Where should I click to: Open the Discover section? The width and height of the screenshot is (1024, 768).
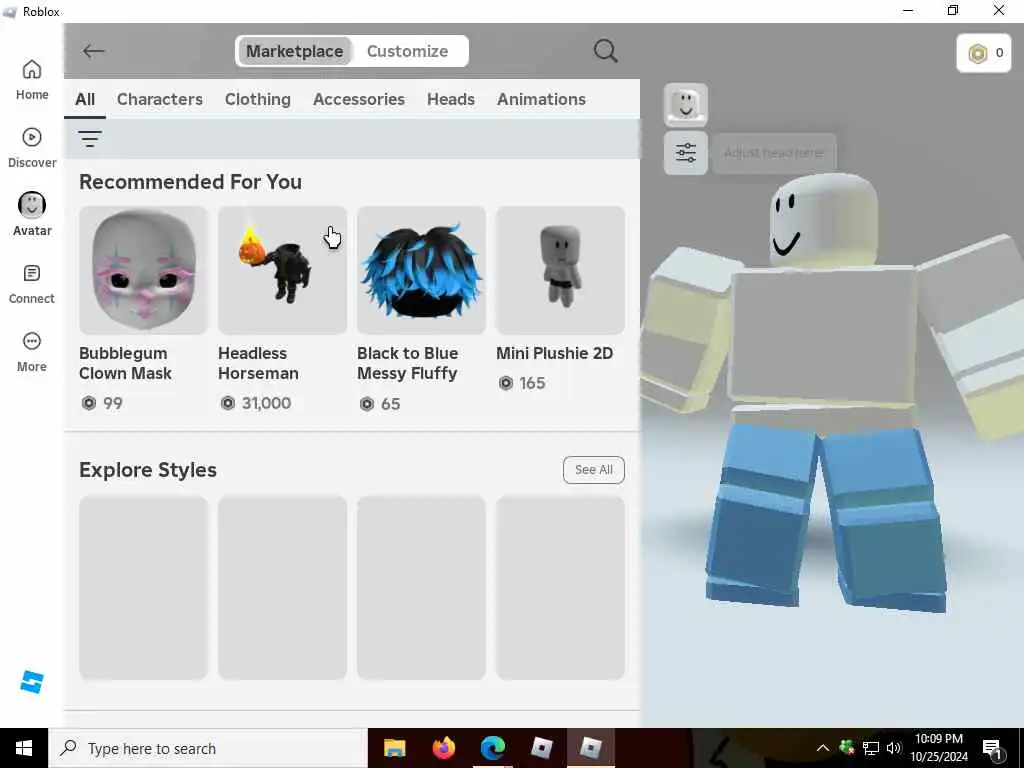coord(31,148)
